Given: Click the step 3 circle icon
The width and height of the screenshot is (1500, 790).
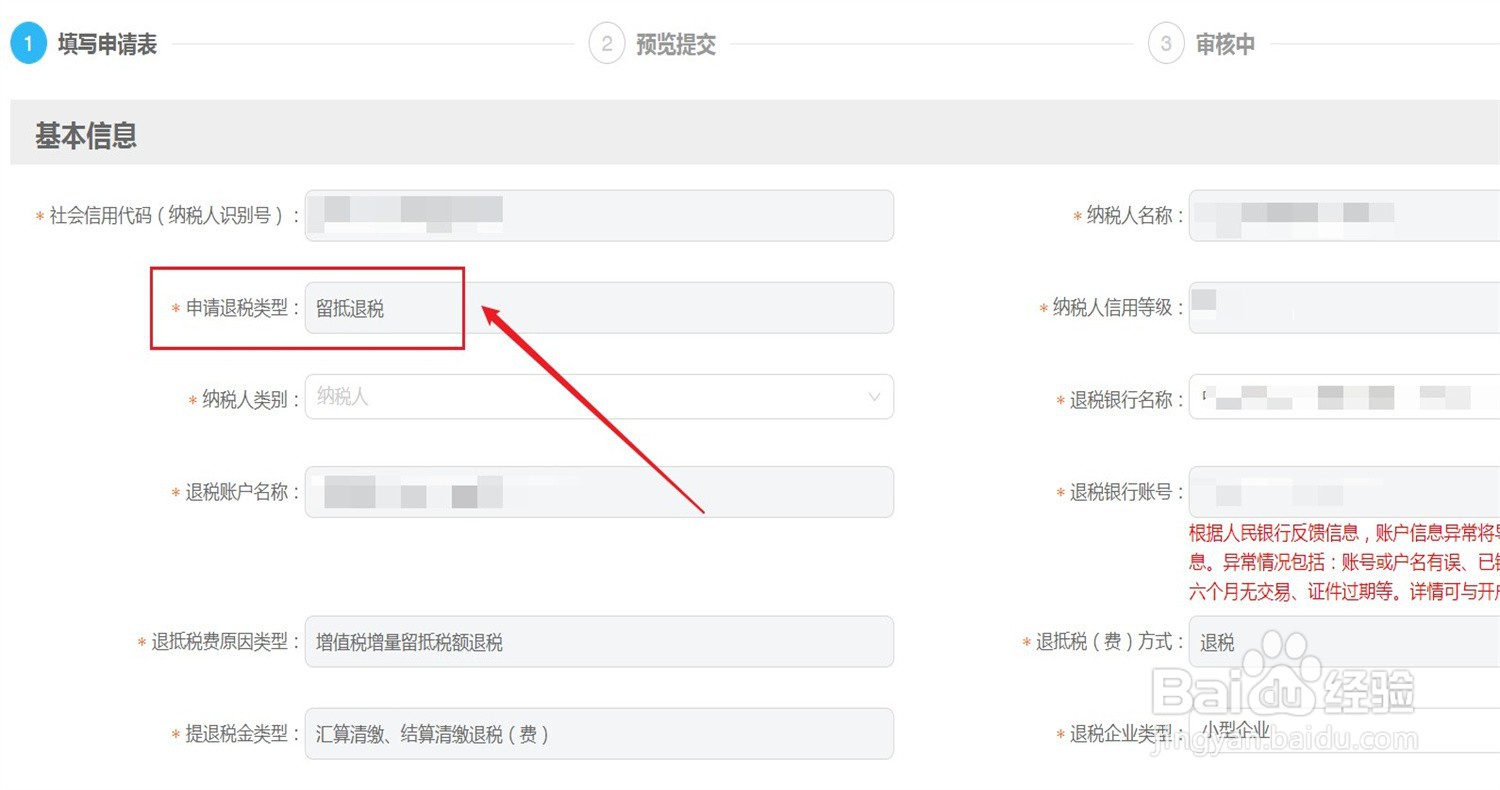Looking at the screenshot, I should point(1166,45).
